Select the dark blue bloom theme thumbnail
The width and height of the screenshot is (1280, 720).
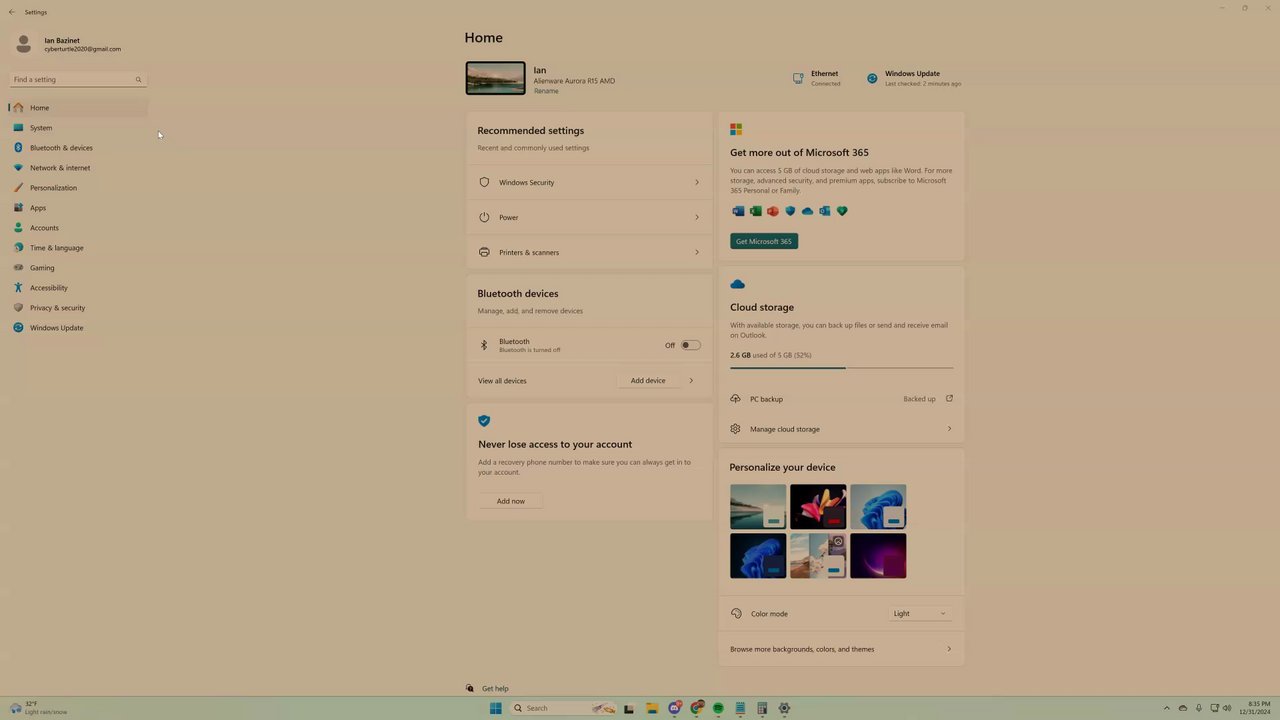pos(758,556)
